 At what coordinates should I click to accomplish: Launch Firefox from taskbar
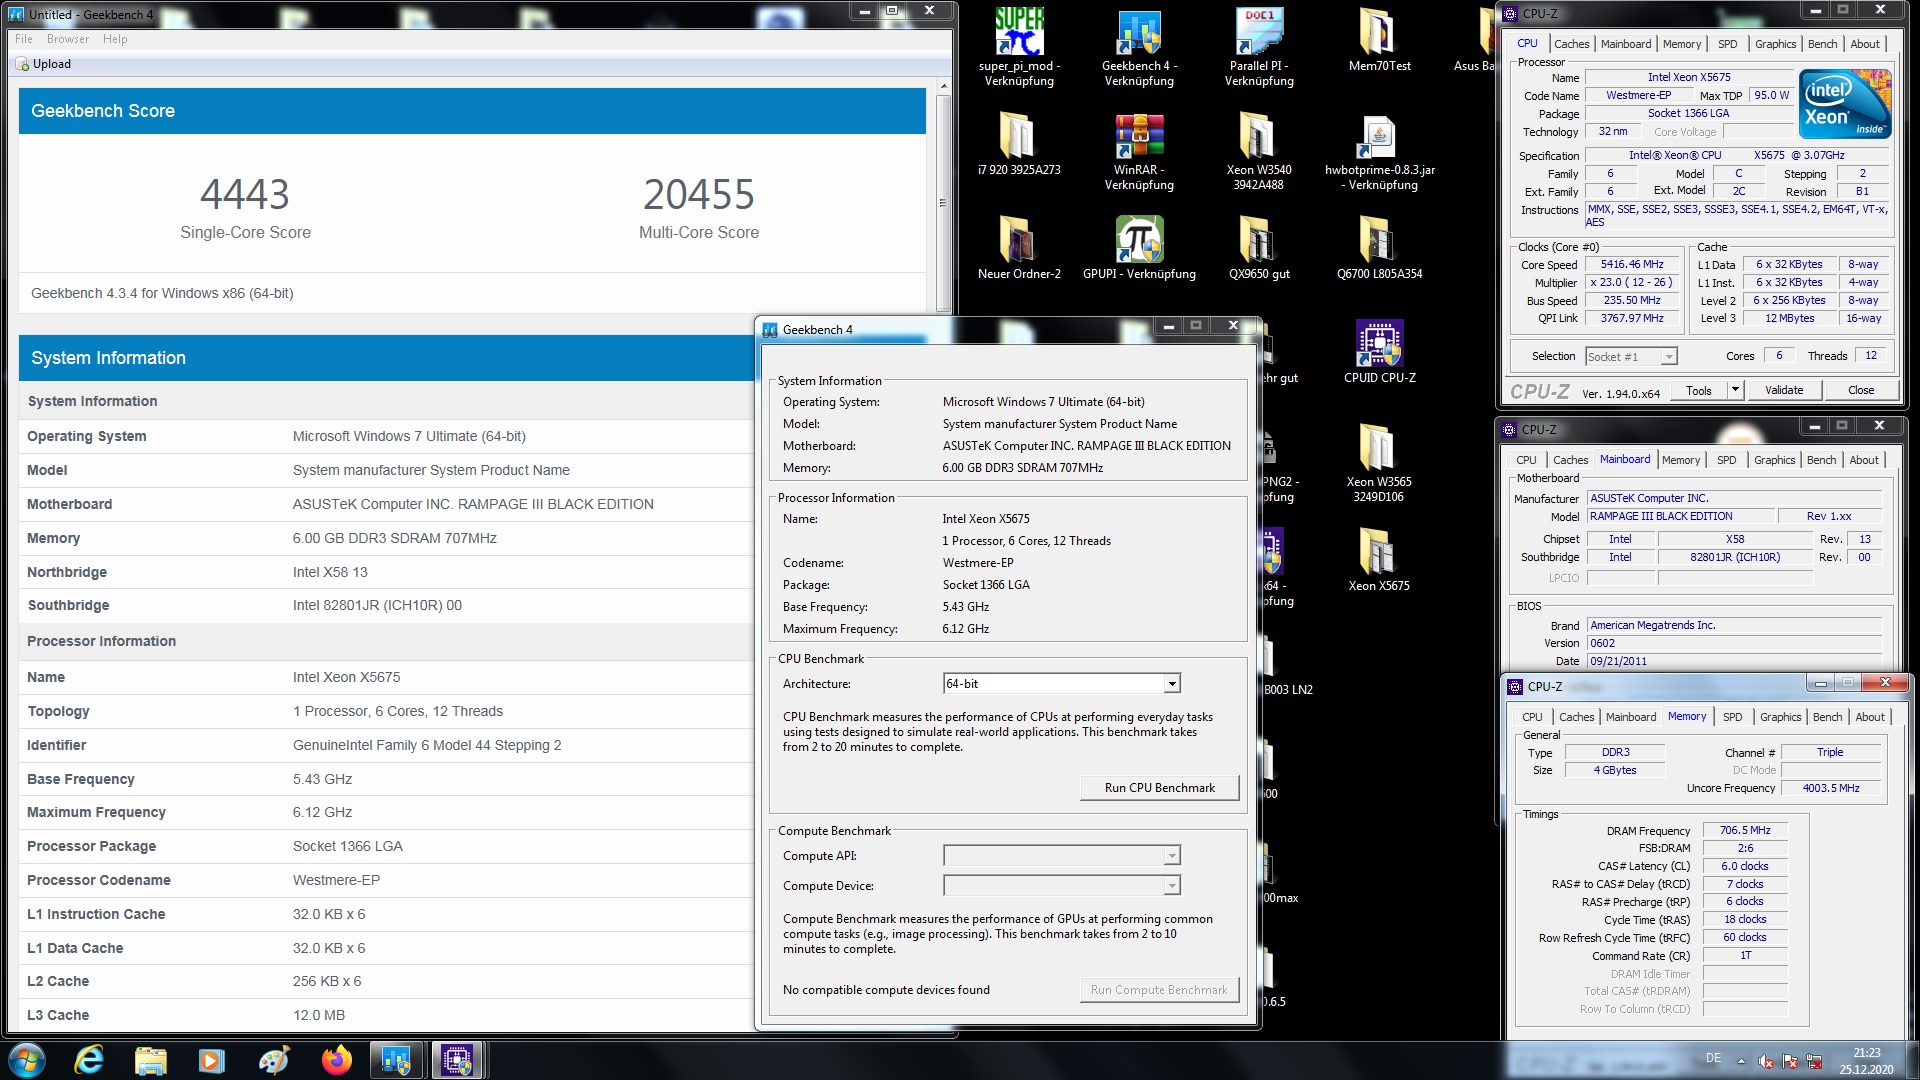click(x=336, y=1060)
